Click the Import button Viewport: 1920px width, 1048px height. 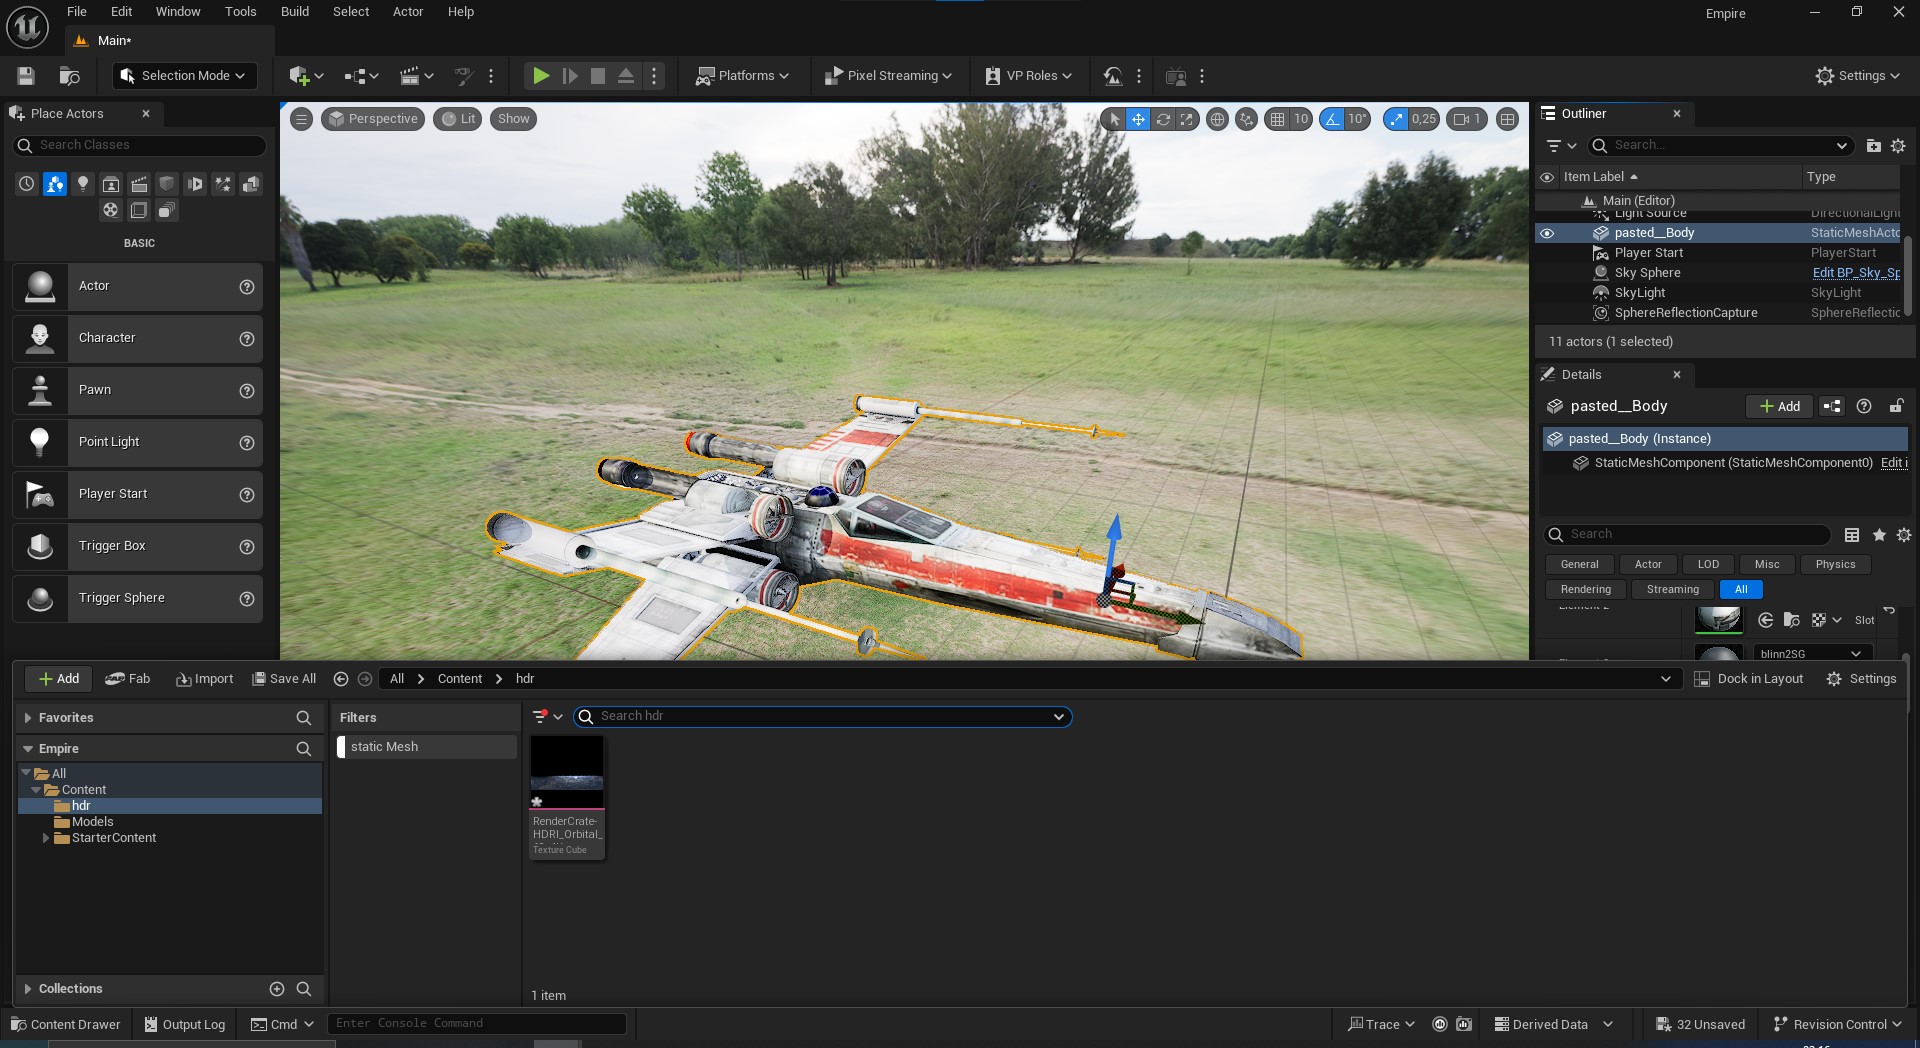click(205, 679)
